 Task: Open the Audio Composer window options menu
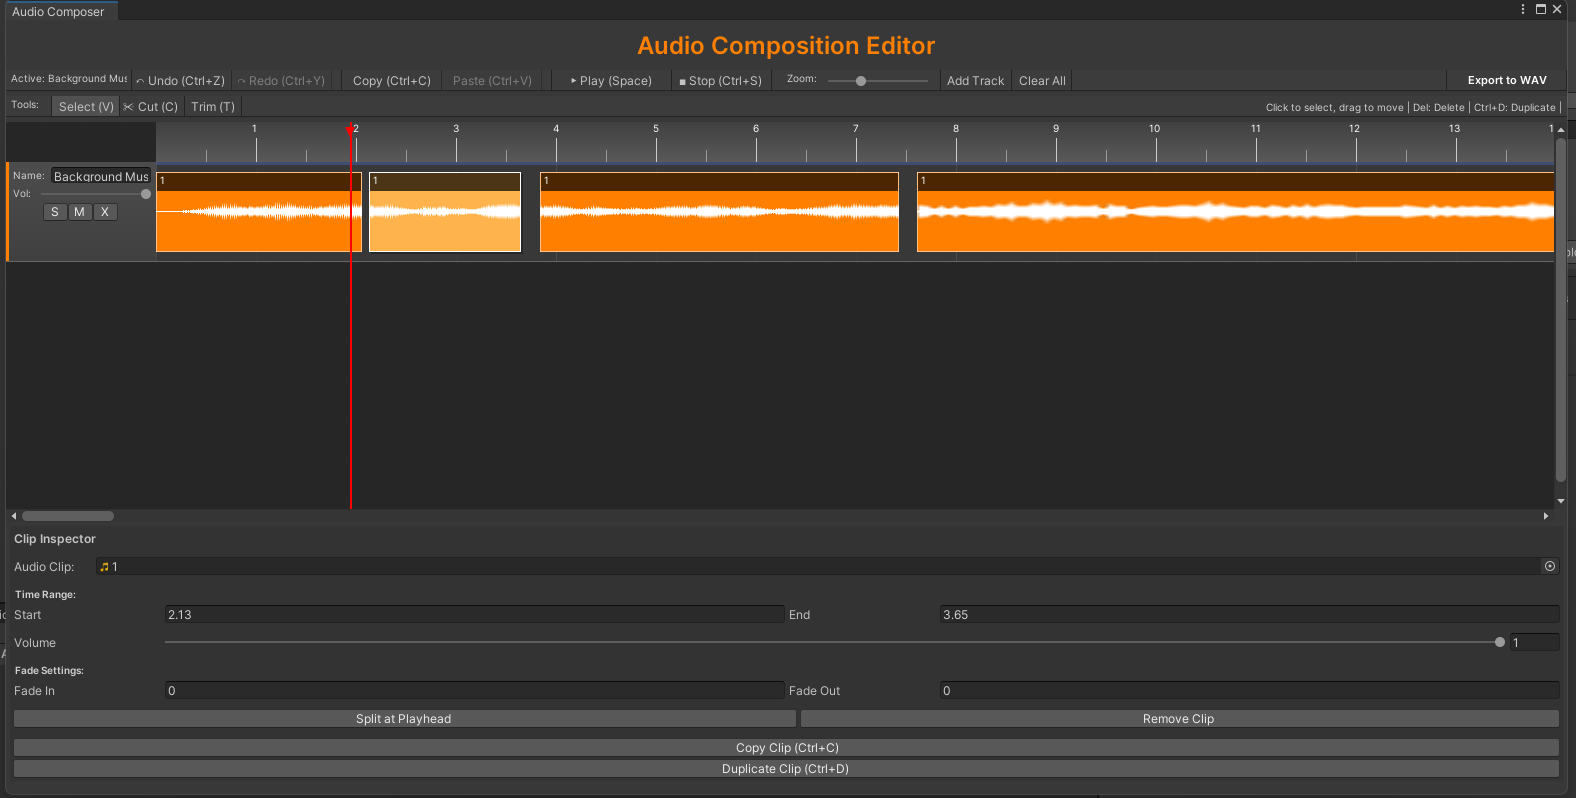click(1523, 9)
